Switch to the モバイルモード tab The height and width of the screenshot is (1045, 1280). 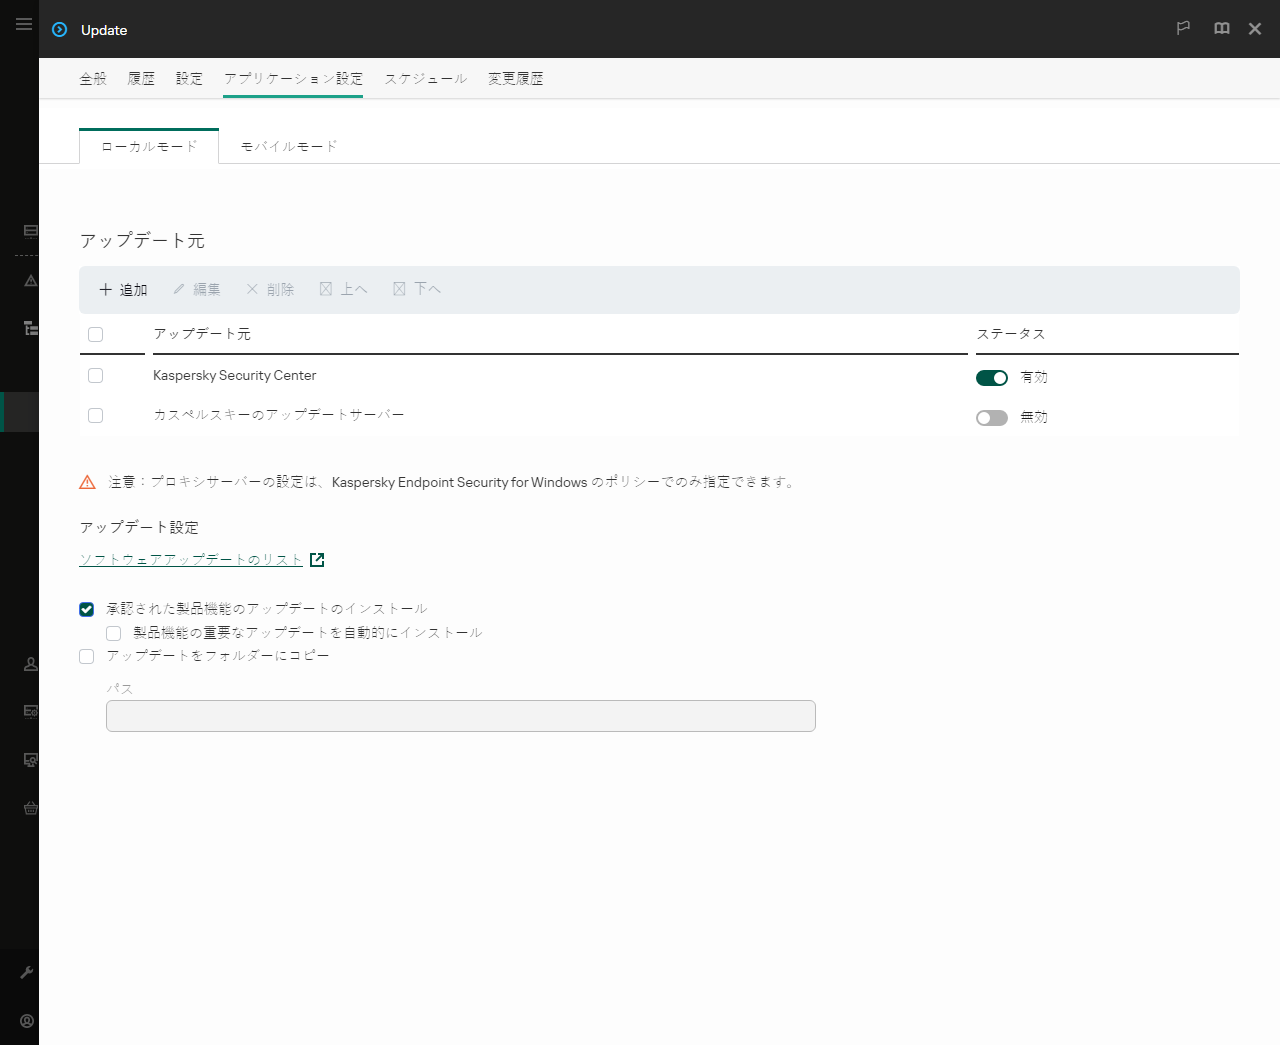point(288,145)
